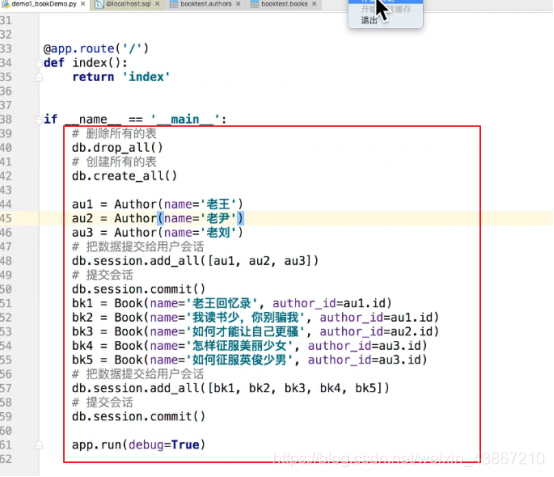Close the booktest.books tab
This screenshot has width=554, height=477.
tap(314, 4)
